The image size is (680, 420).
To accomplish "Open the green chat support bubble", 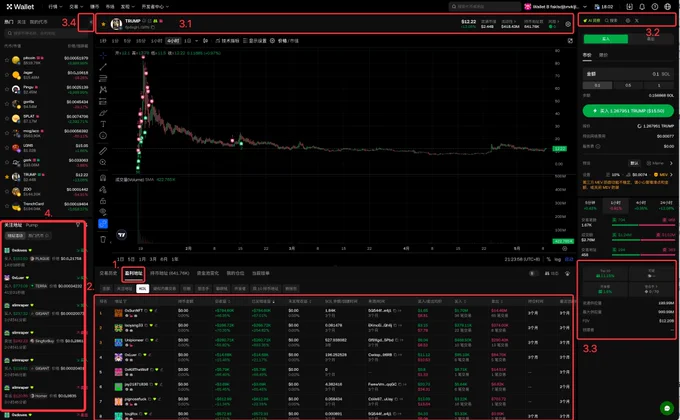I will click(x=667, y=408).
